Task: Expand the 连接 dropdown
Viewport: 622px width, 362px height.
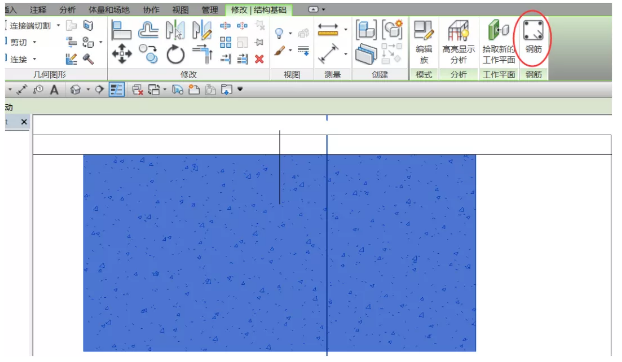Action: tap(35, 59)
